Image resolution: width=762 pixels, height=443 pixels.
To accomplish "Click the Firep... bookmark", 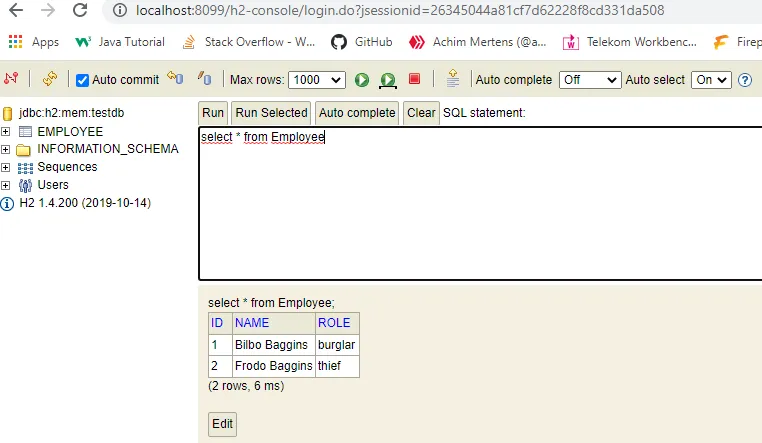I will [737, 42].
